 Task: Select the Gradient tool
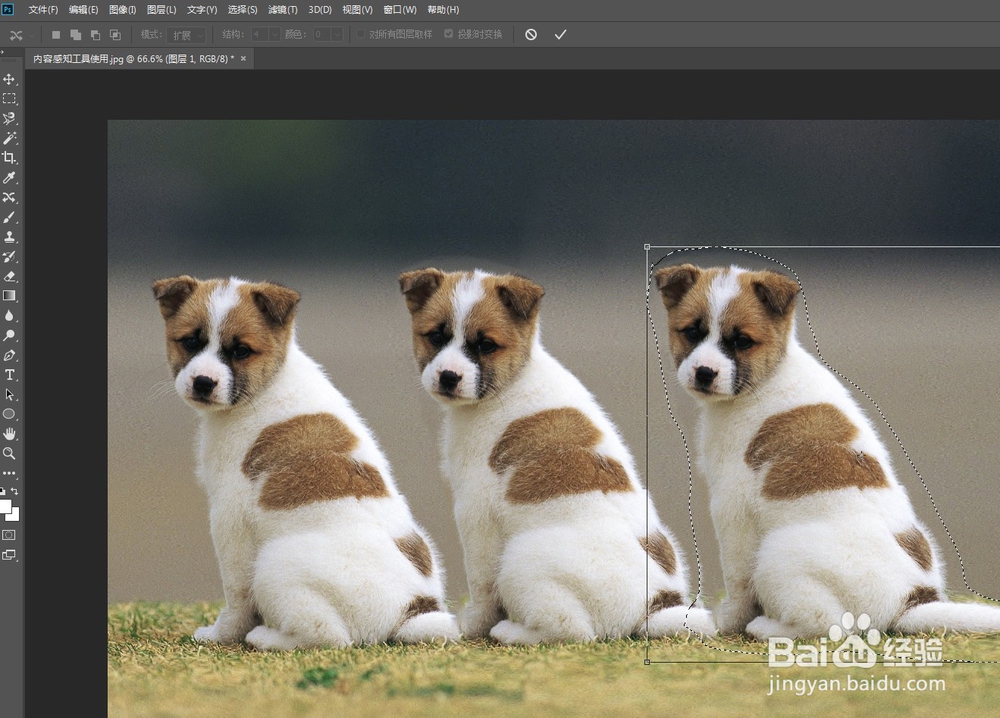pyautogui.click(x=9, y=296)
